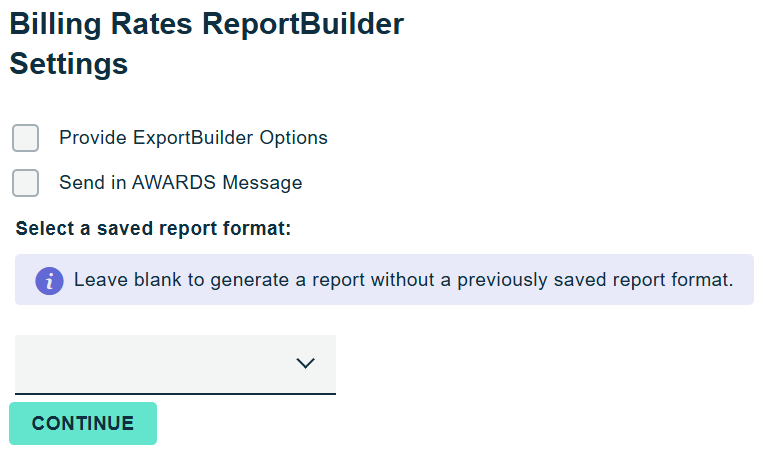Click 'previously saved report format' in the banner

(x=594, y=280)
